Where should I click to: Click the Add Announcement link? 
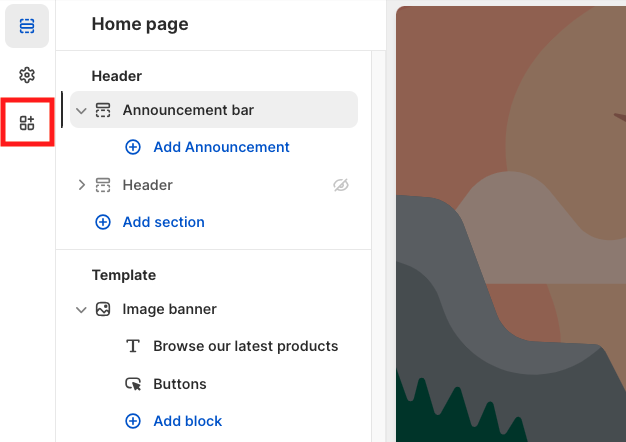221,147
